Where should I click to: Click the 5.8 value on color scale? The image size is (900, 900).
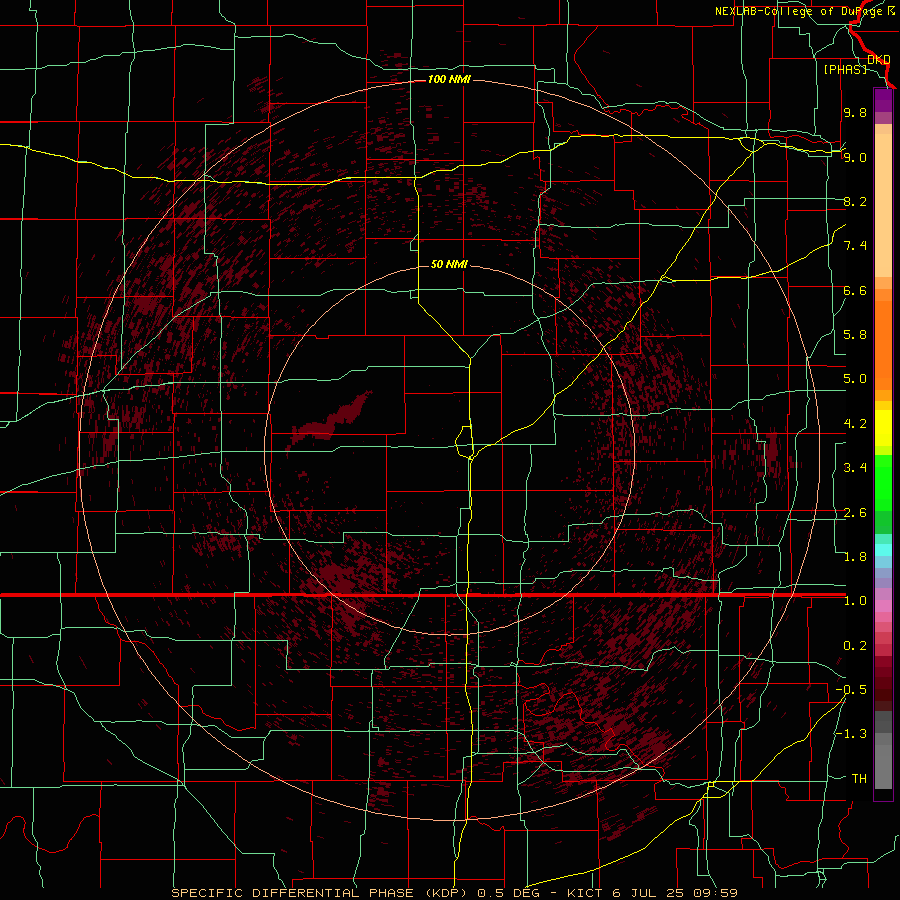click(x=855, y=335)
